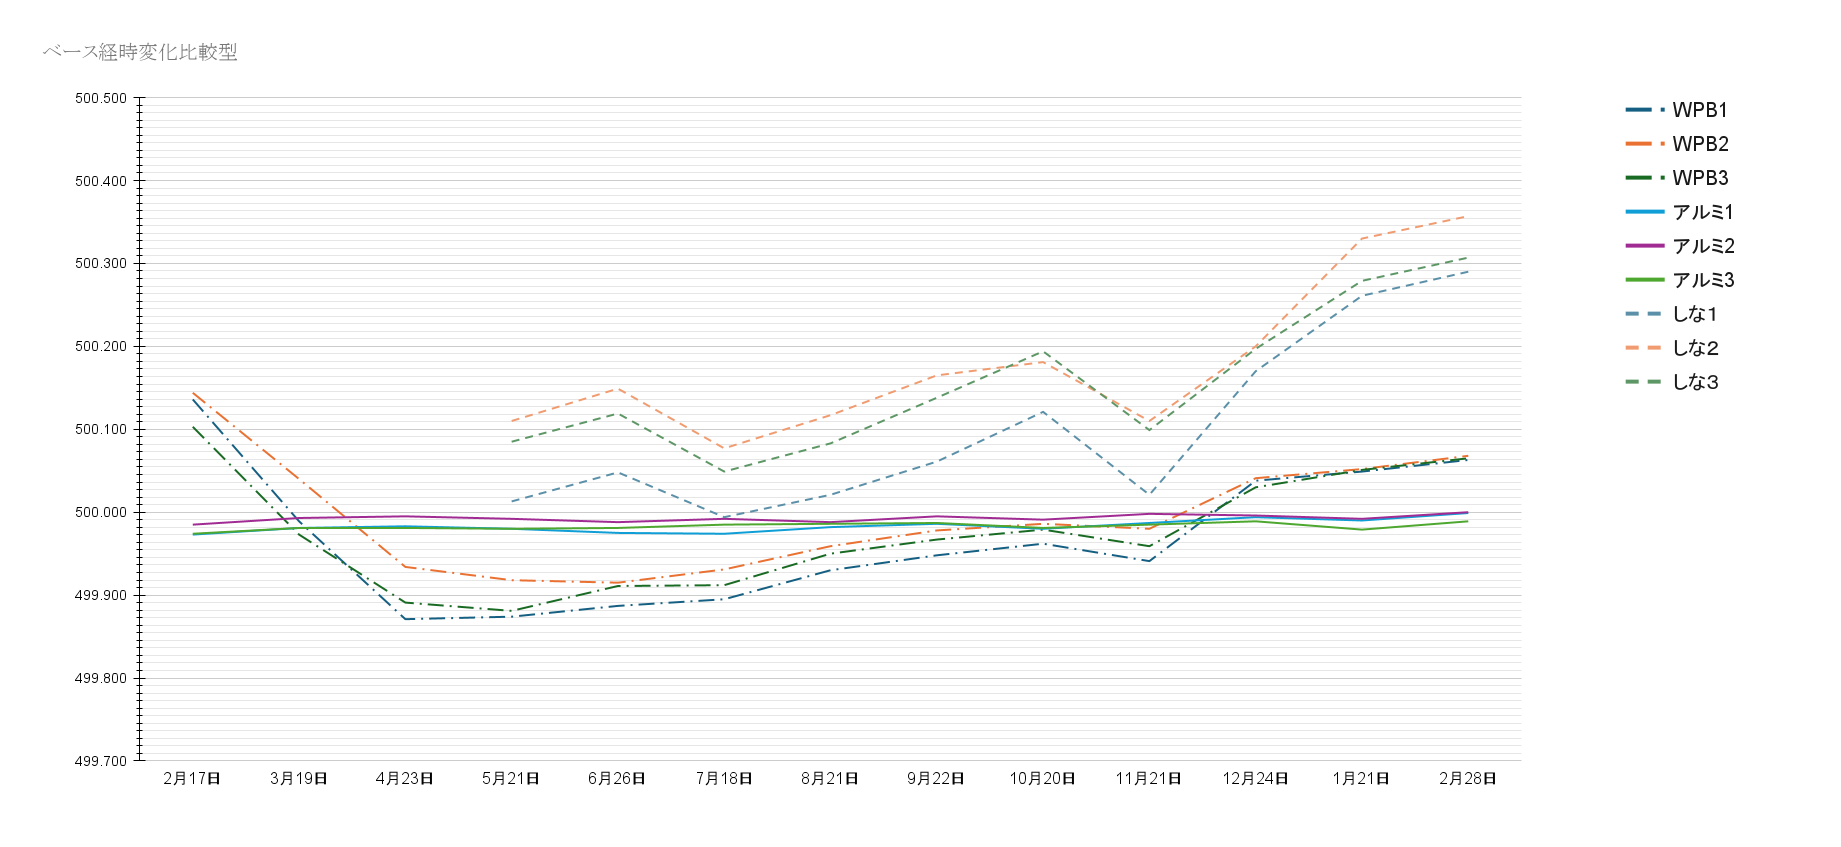Select the WPB3 legend label

pyautogui.click(x=1699, y=178)
